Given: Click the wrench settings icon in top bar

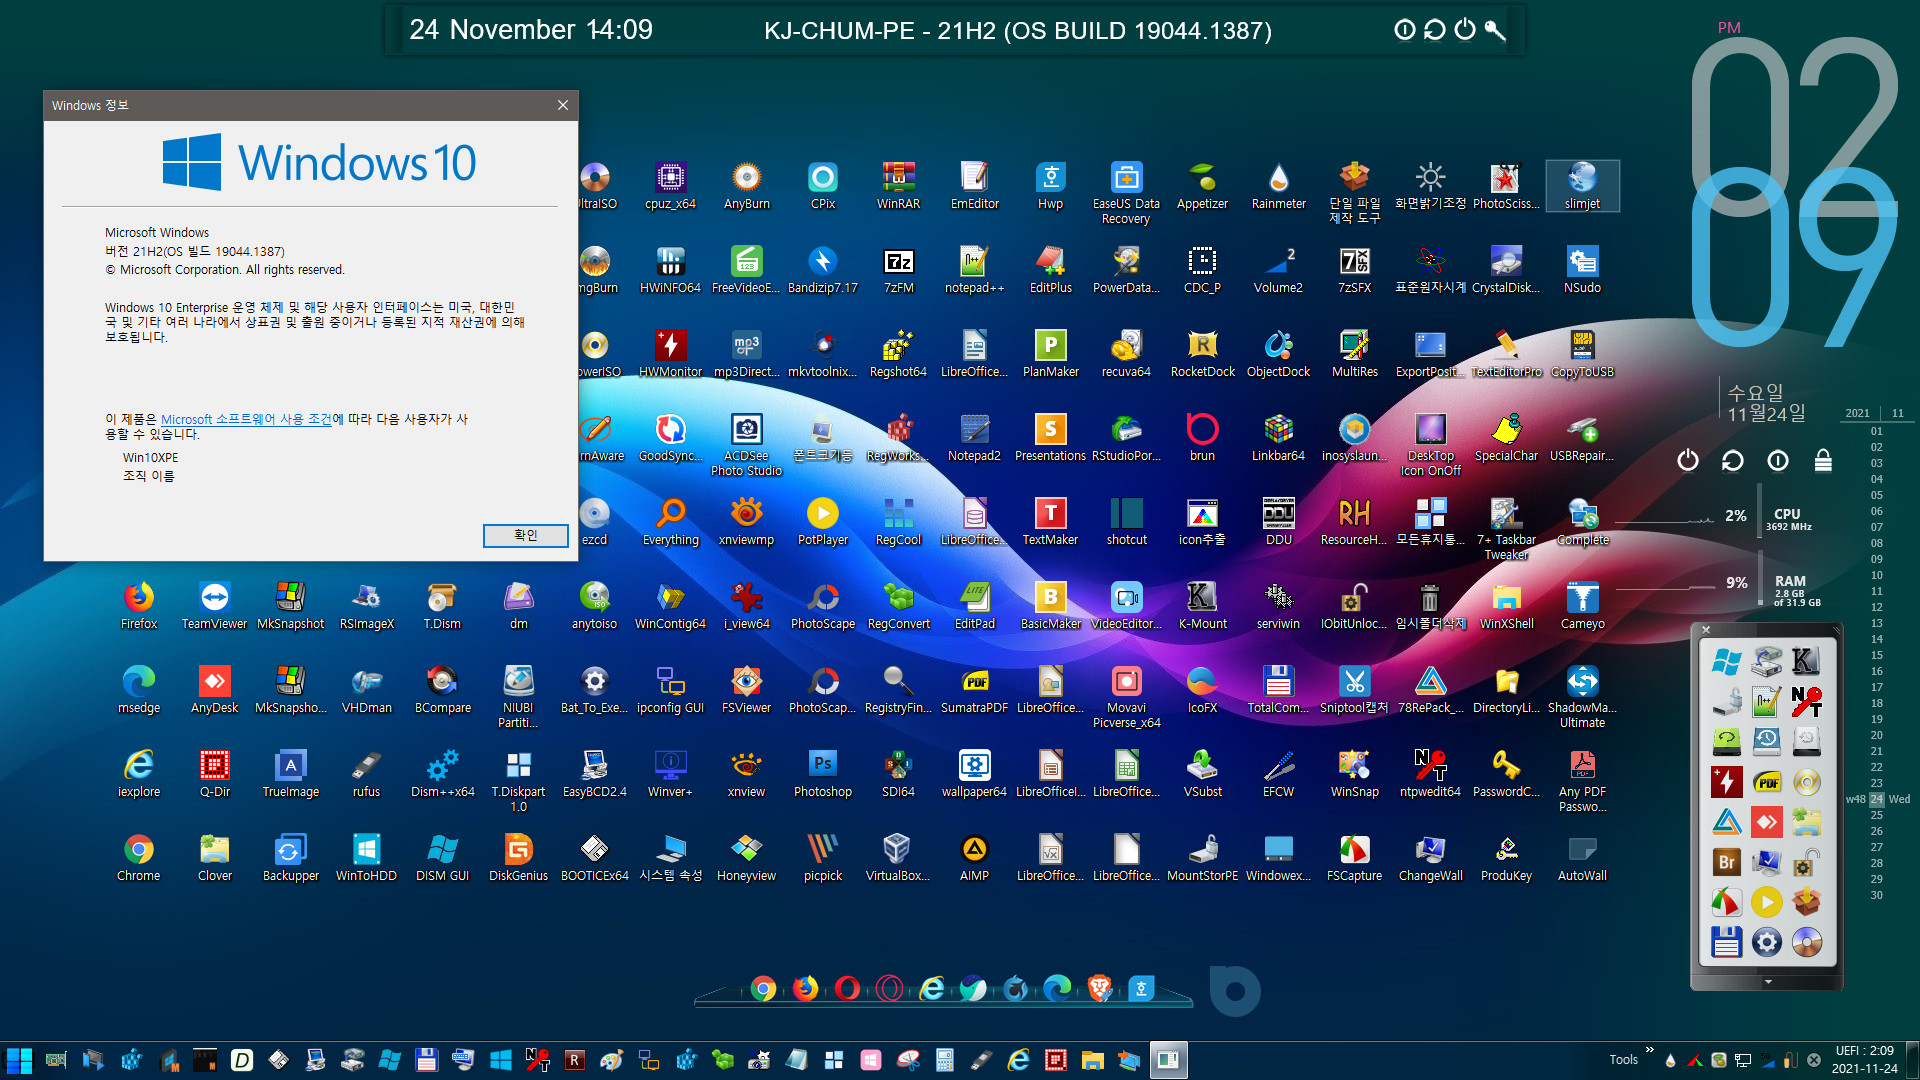Looking at the screenshot, I should point(1495,29).
